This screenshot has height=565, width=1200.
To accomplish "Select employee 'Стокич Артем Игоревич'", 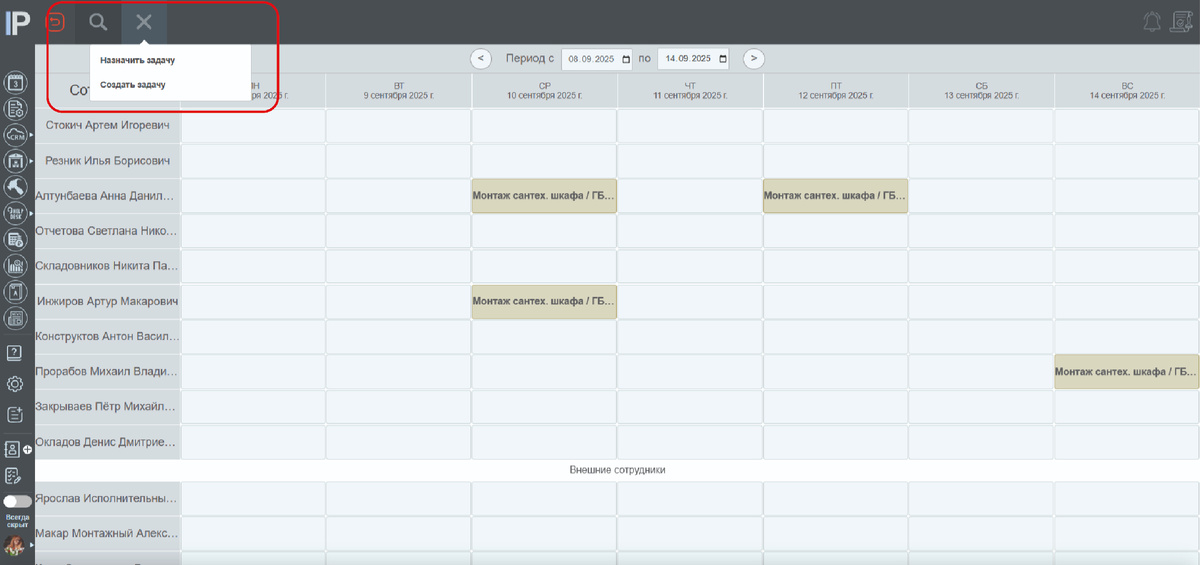I will [107, 126].
